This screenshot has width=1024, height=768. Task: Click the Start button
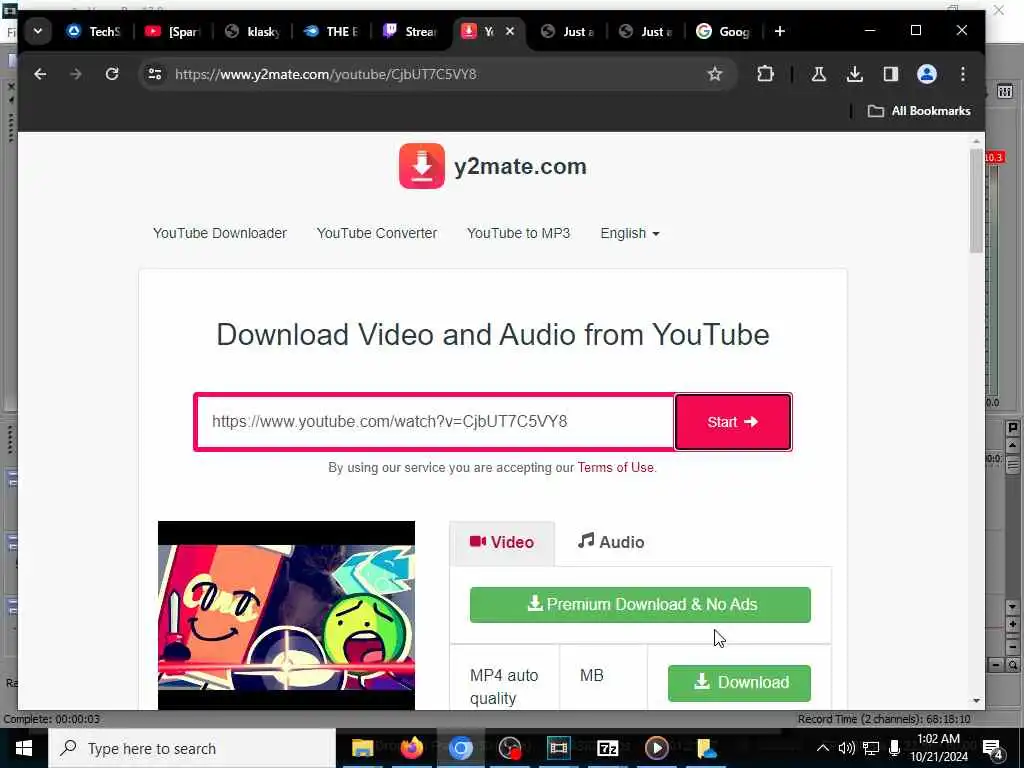click(x=733, y=422)
